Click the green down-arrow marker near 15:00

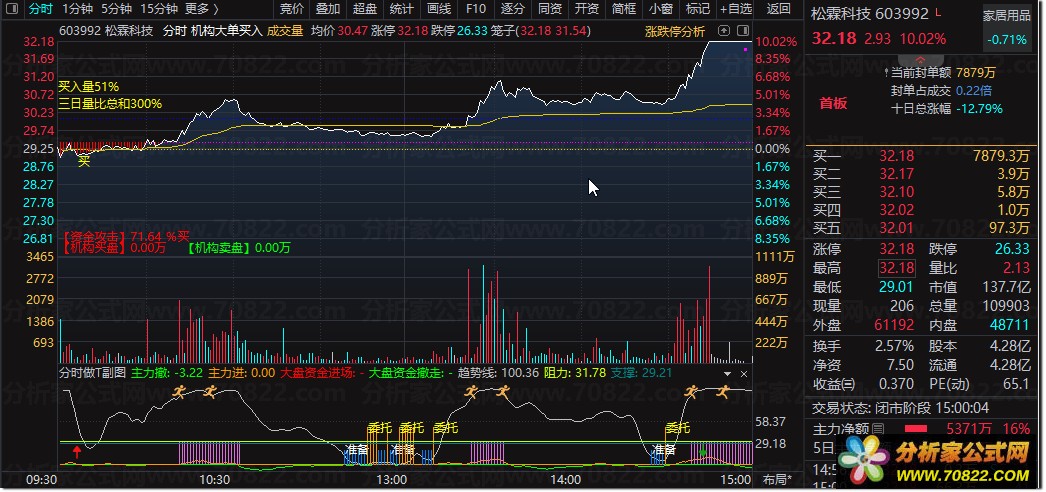pos(702,453)
